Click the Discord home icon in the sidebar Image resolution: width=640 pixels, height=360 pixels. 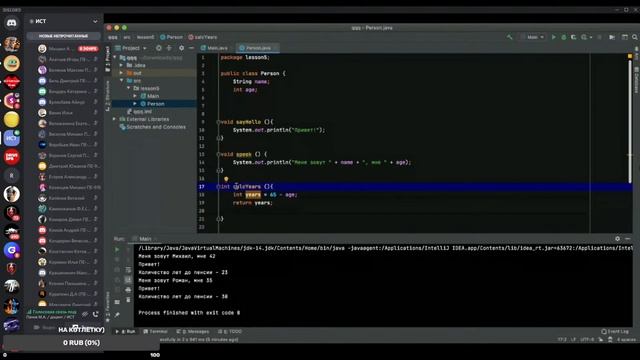(11, 23)
